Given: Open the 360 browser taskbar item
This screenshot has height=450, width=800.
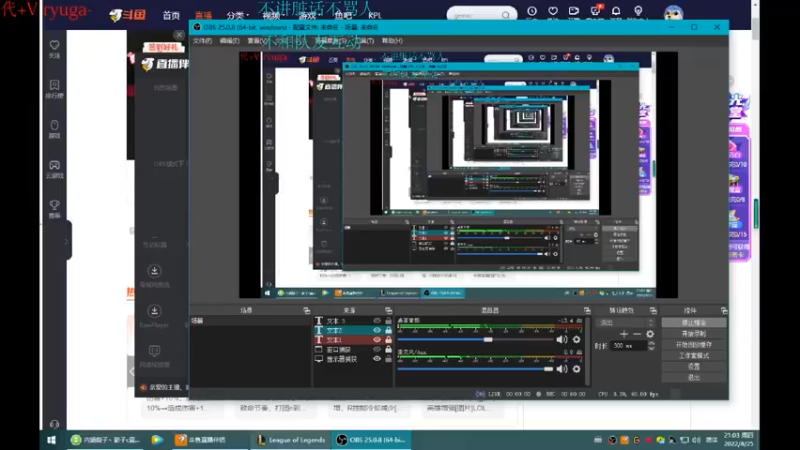Looking at the screenshot, I should point(106,440).
